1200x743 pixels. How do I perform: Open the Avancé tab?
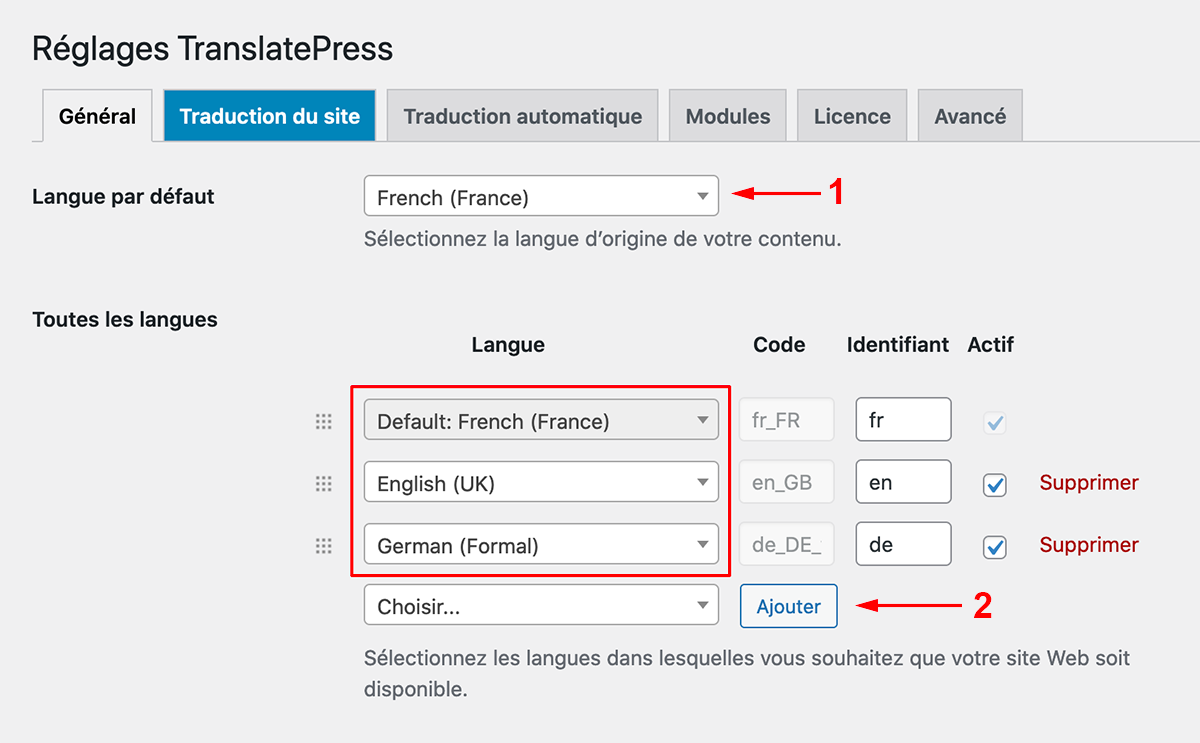(x=969, y=116)
